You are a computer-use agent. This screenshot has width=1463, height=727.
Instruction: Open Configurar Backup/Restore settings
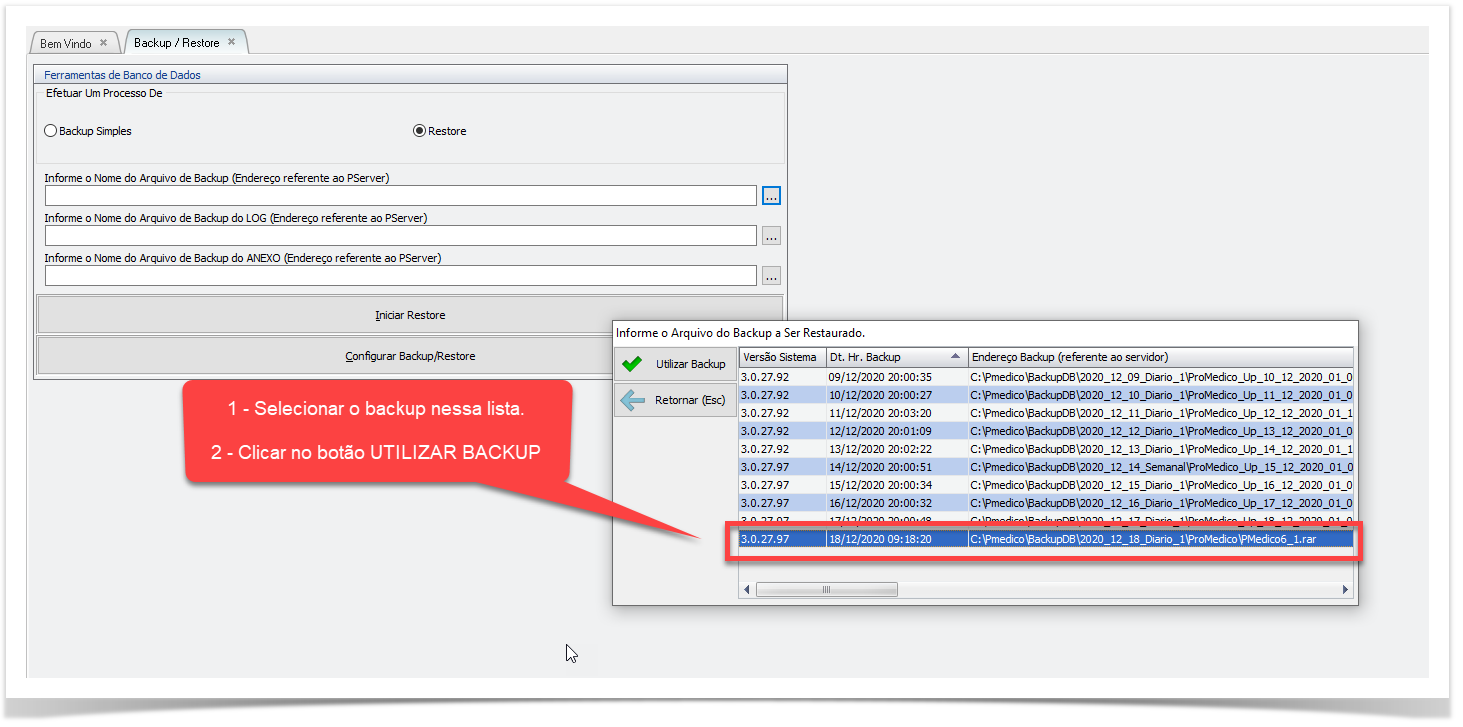coord(410,356)
